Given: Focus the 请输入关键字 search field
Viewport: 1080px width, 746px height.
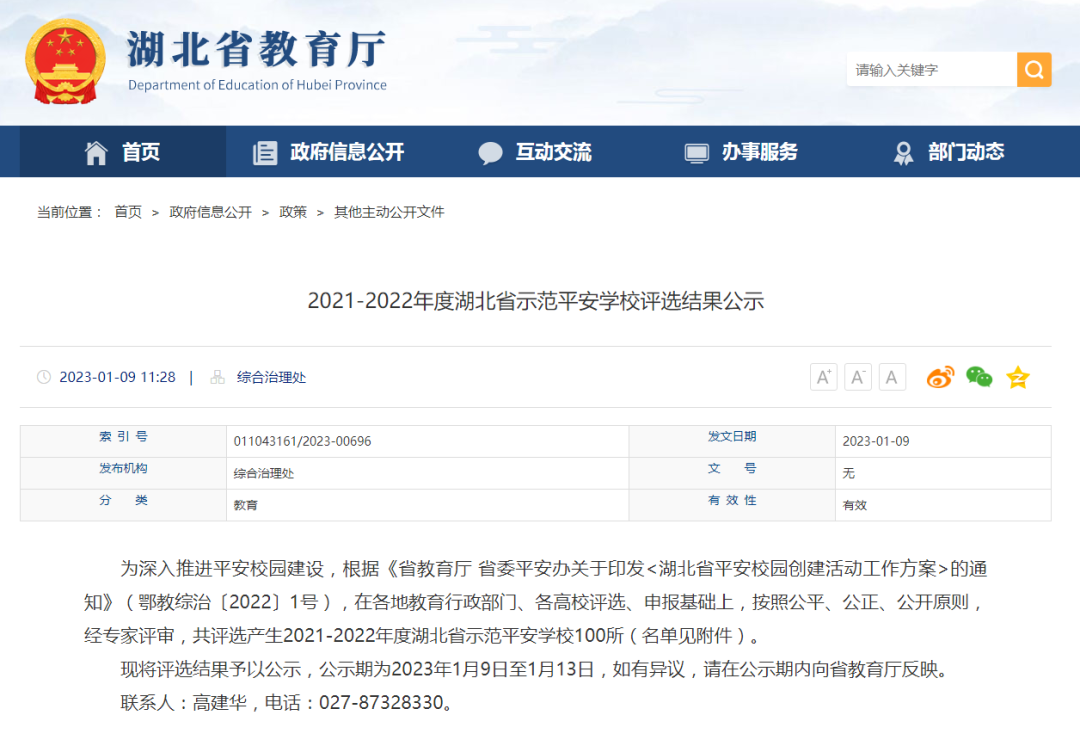Looking at the screenshot, I should [x=930, y=70].
